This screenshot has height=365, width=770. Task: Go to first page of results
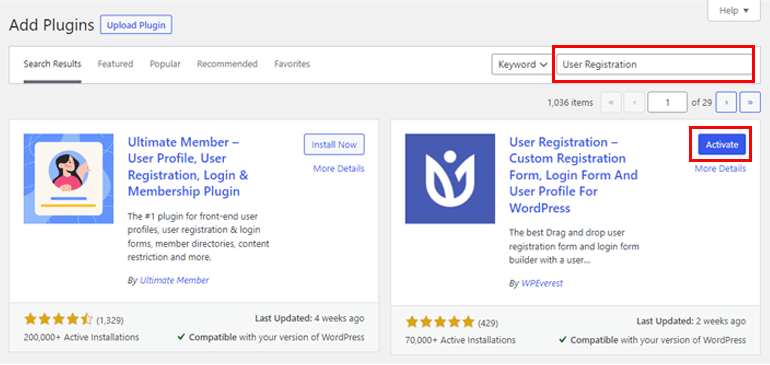click(x=611, y=103)
